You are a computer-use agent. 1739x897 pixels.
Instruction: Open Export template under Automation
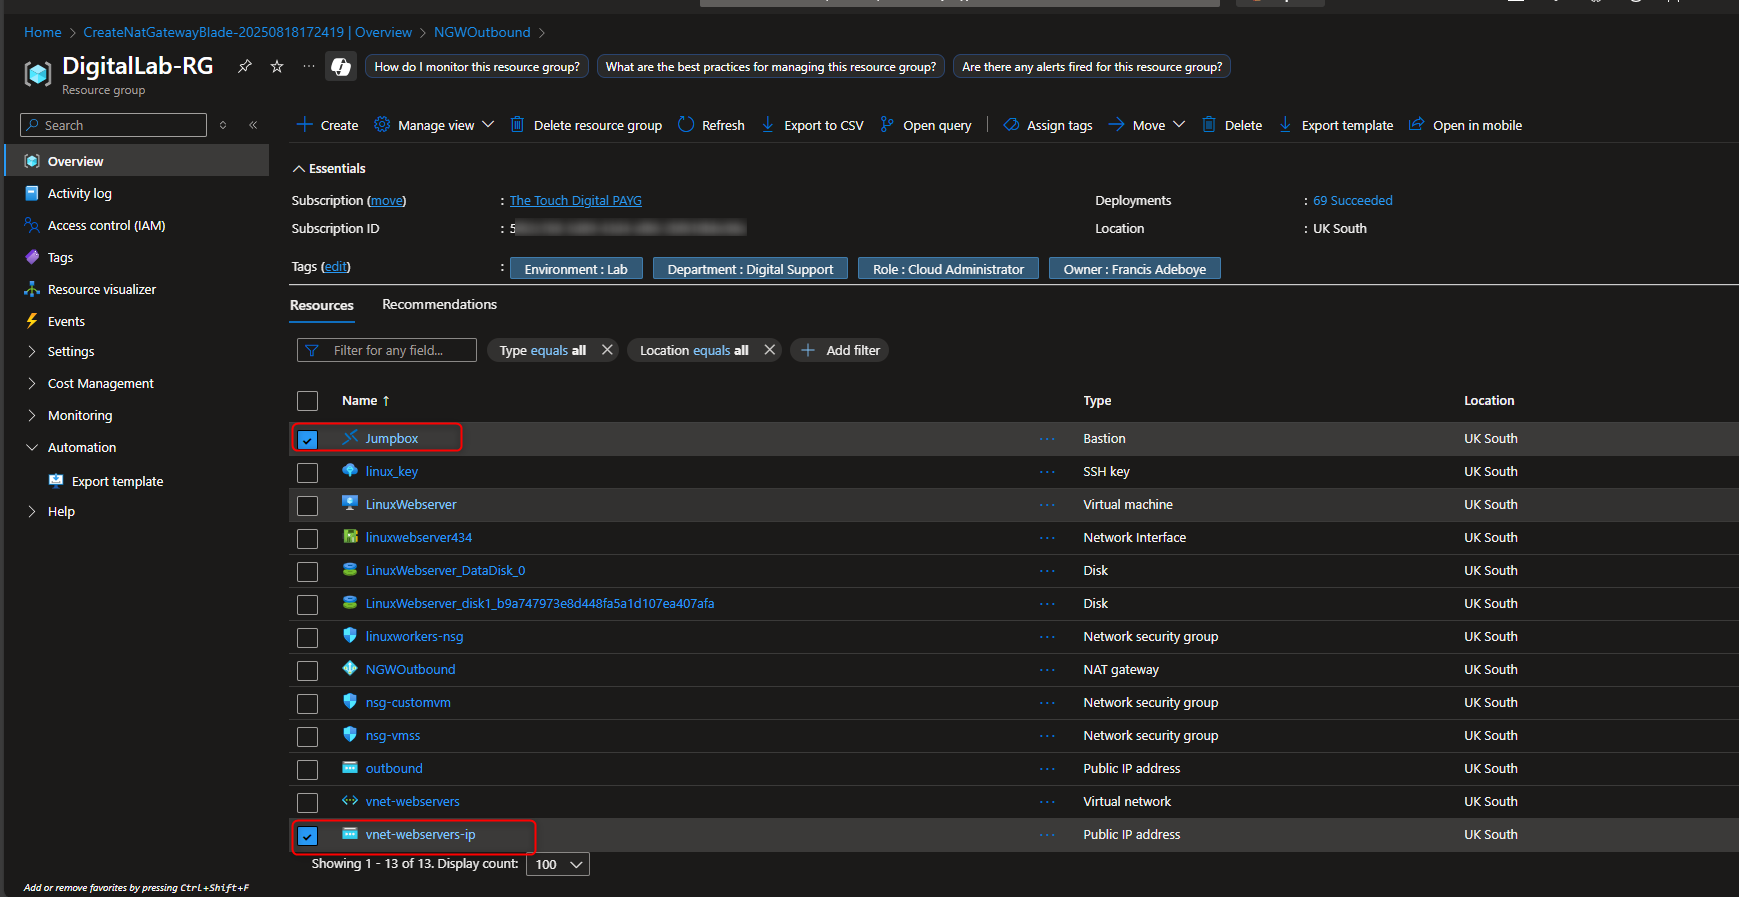tap(117, 481)
